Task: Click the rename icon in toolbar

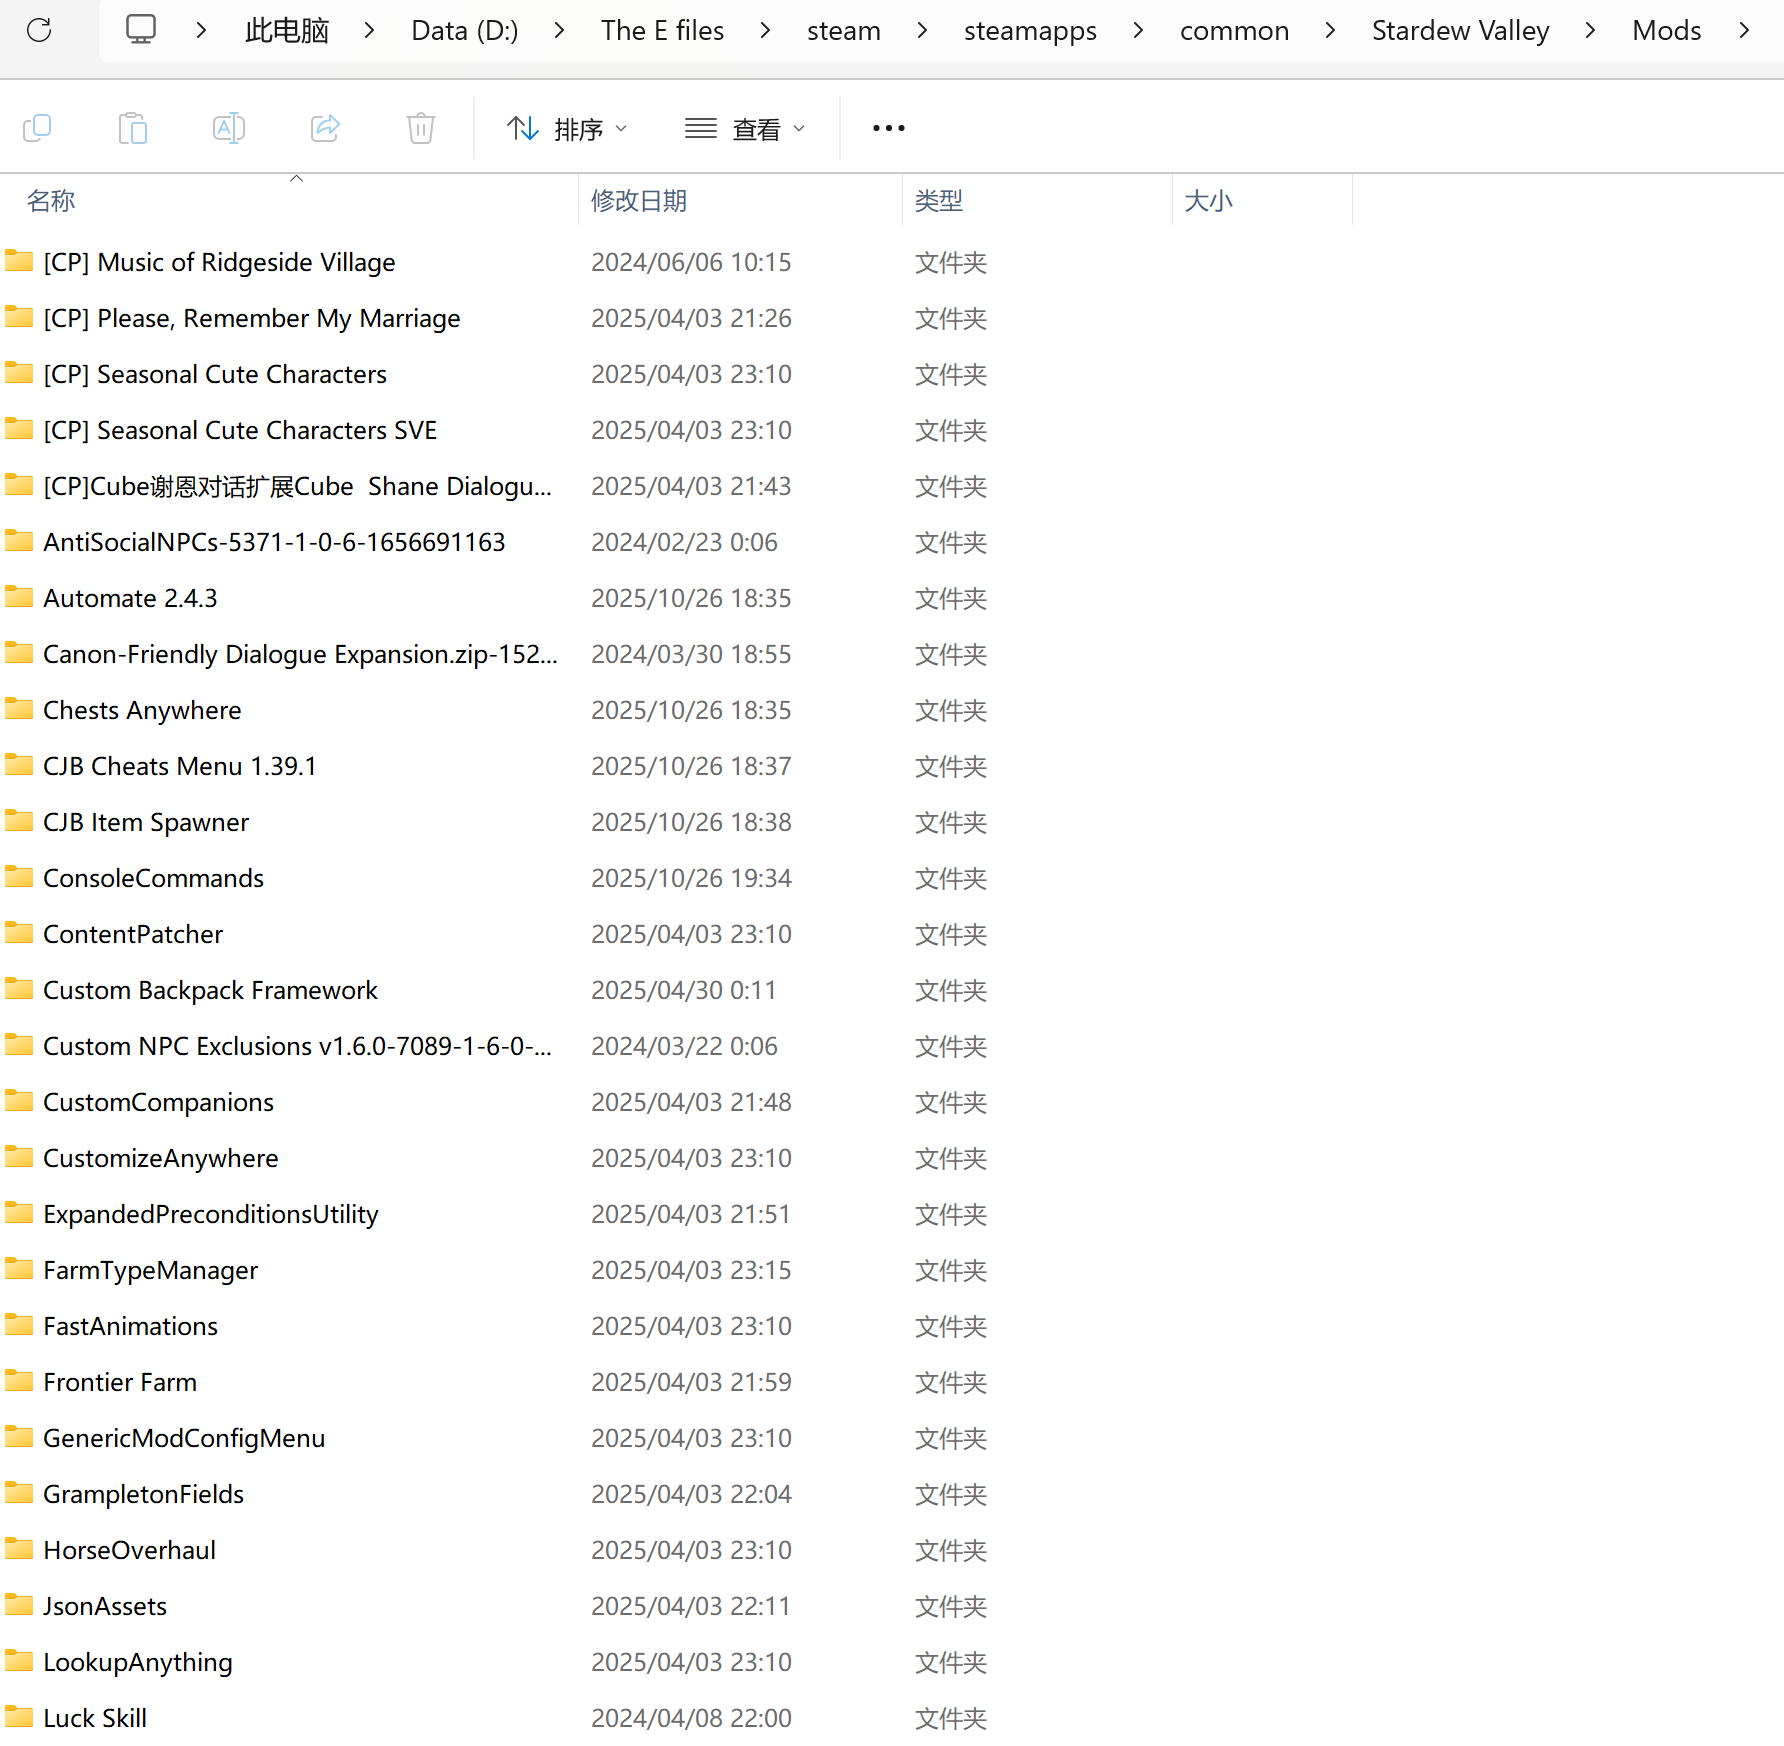Action: click(228, 128)
